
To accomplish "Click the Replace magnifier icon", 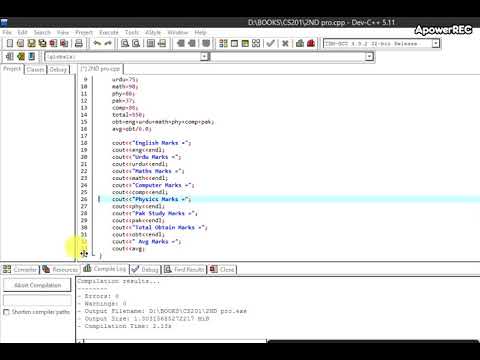I will [x=136, y=43].
